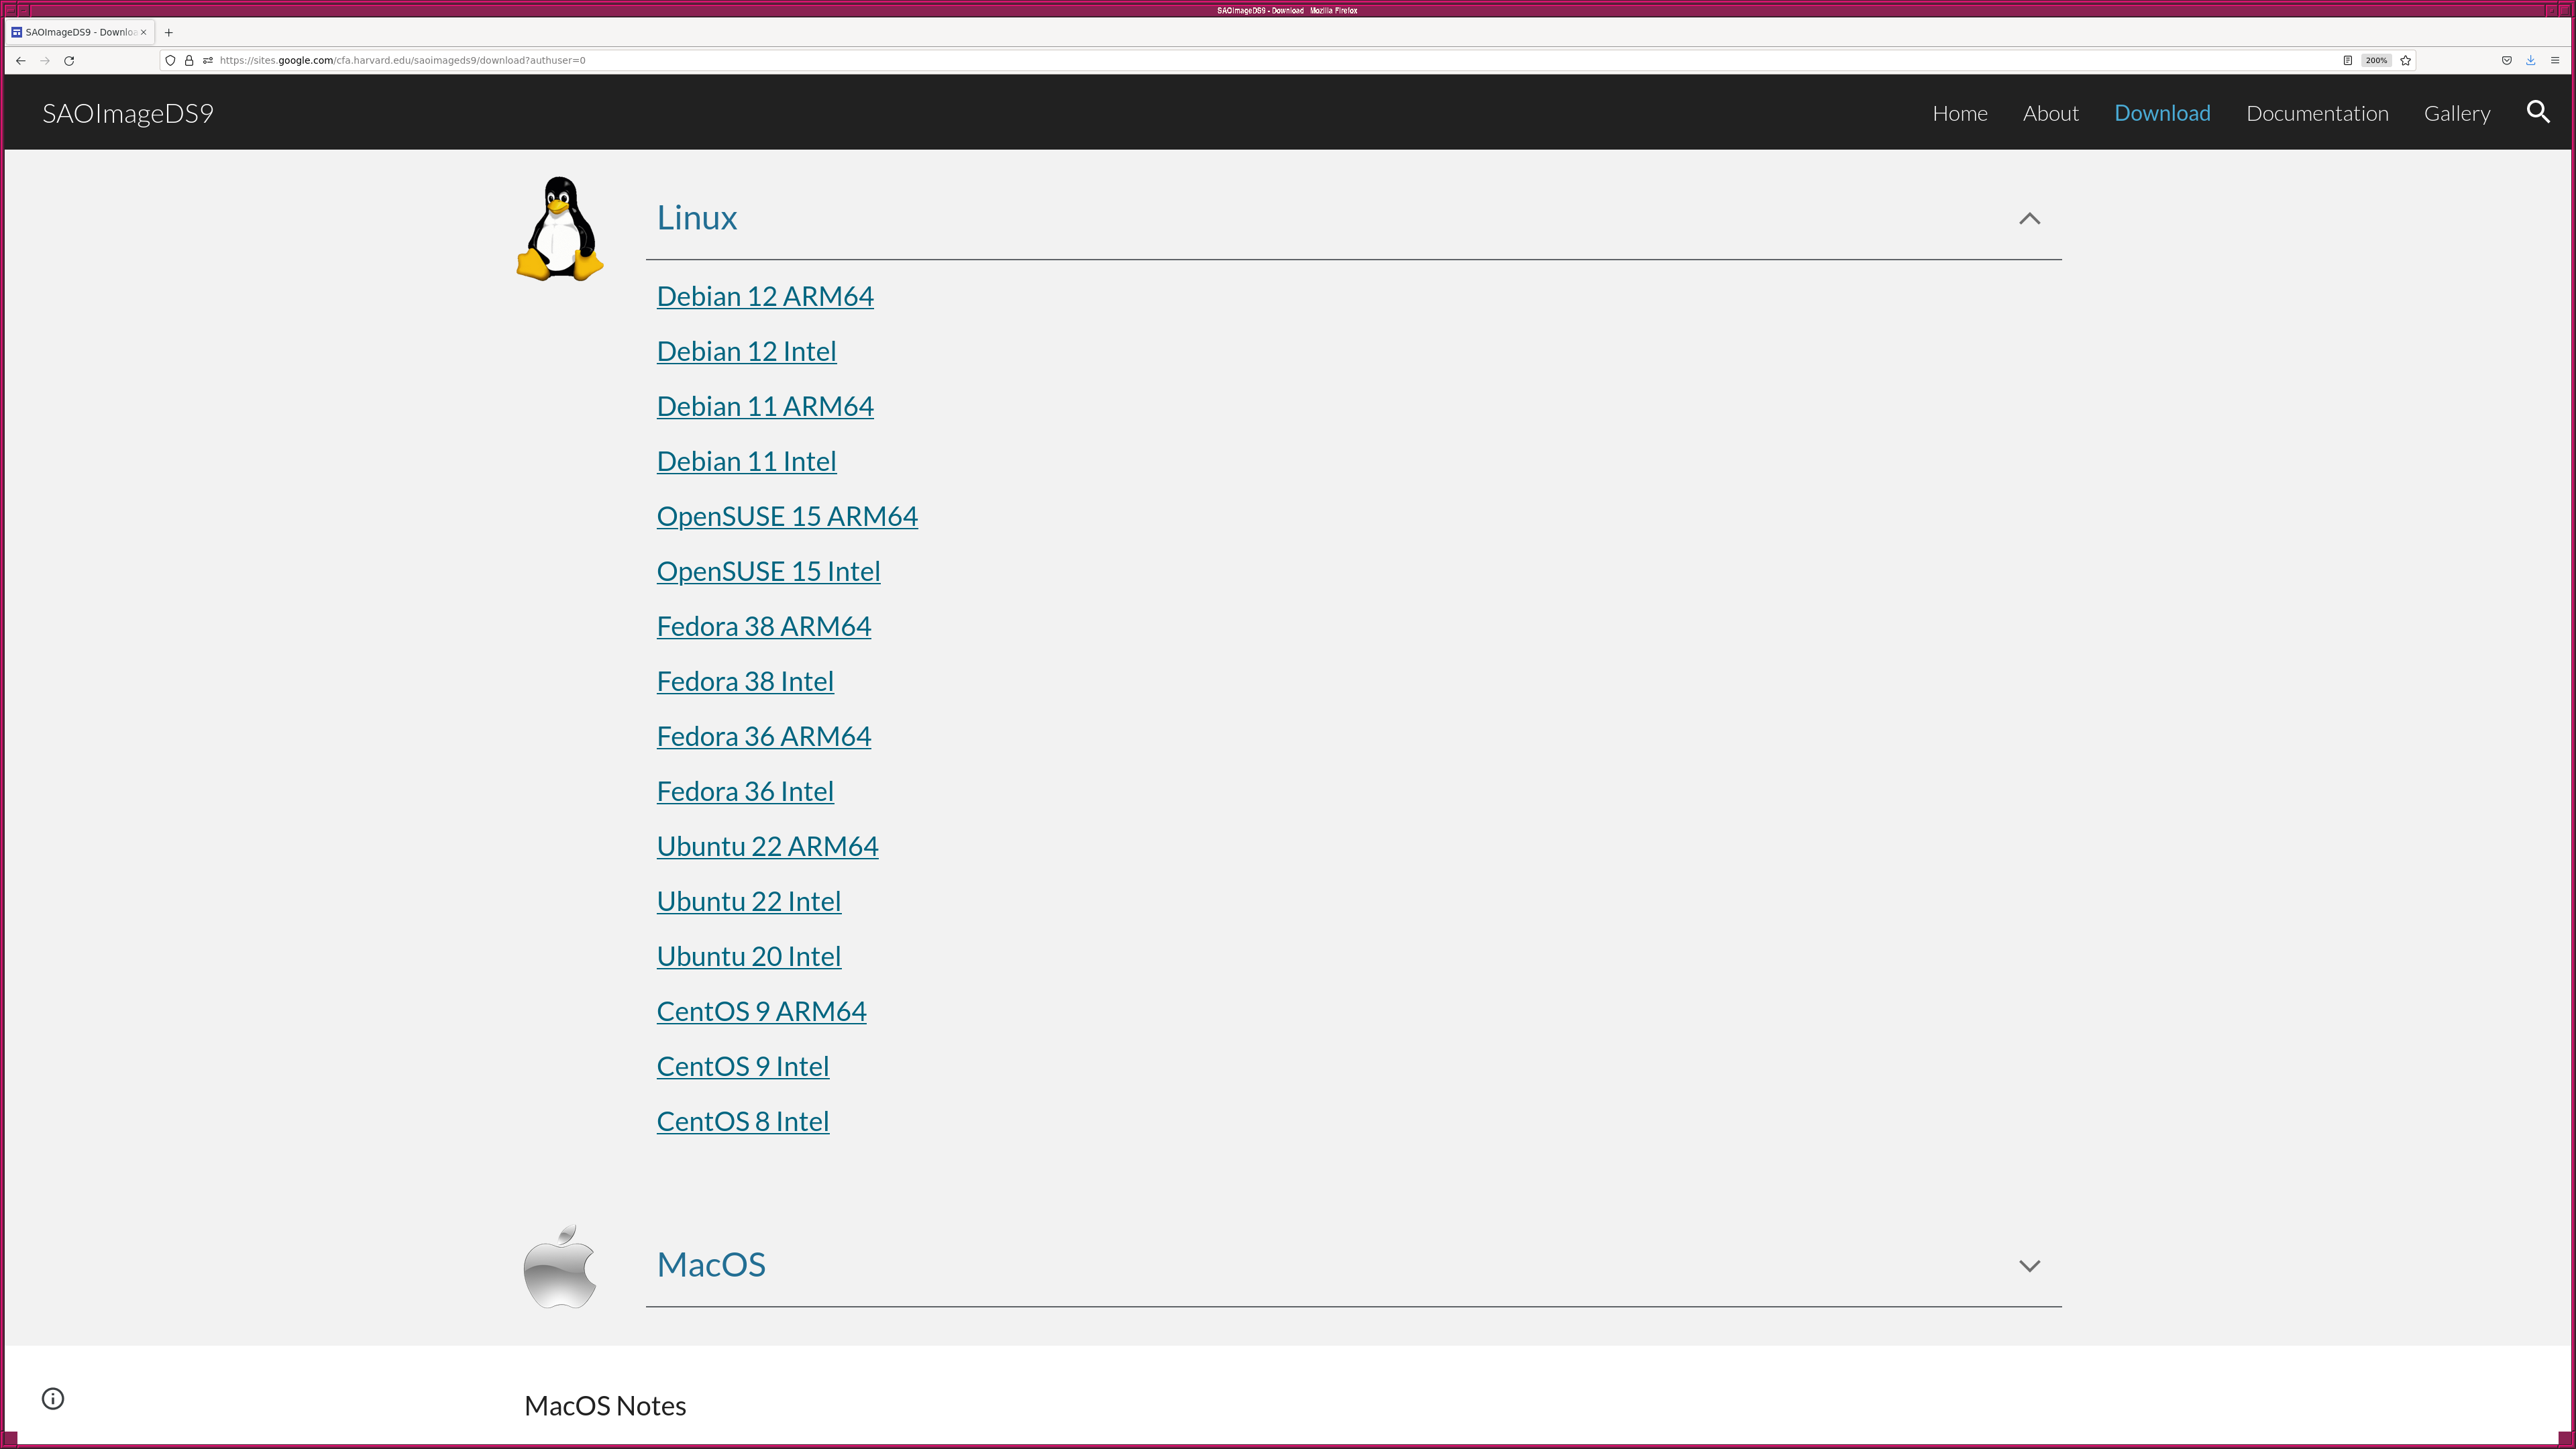Open a new browser tab
This screenshot has width=2576, height=1449.
pyautogui.click(x=168, y=32)
